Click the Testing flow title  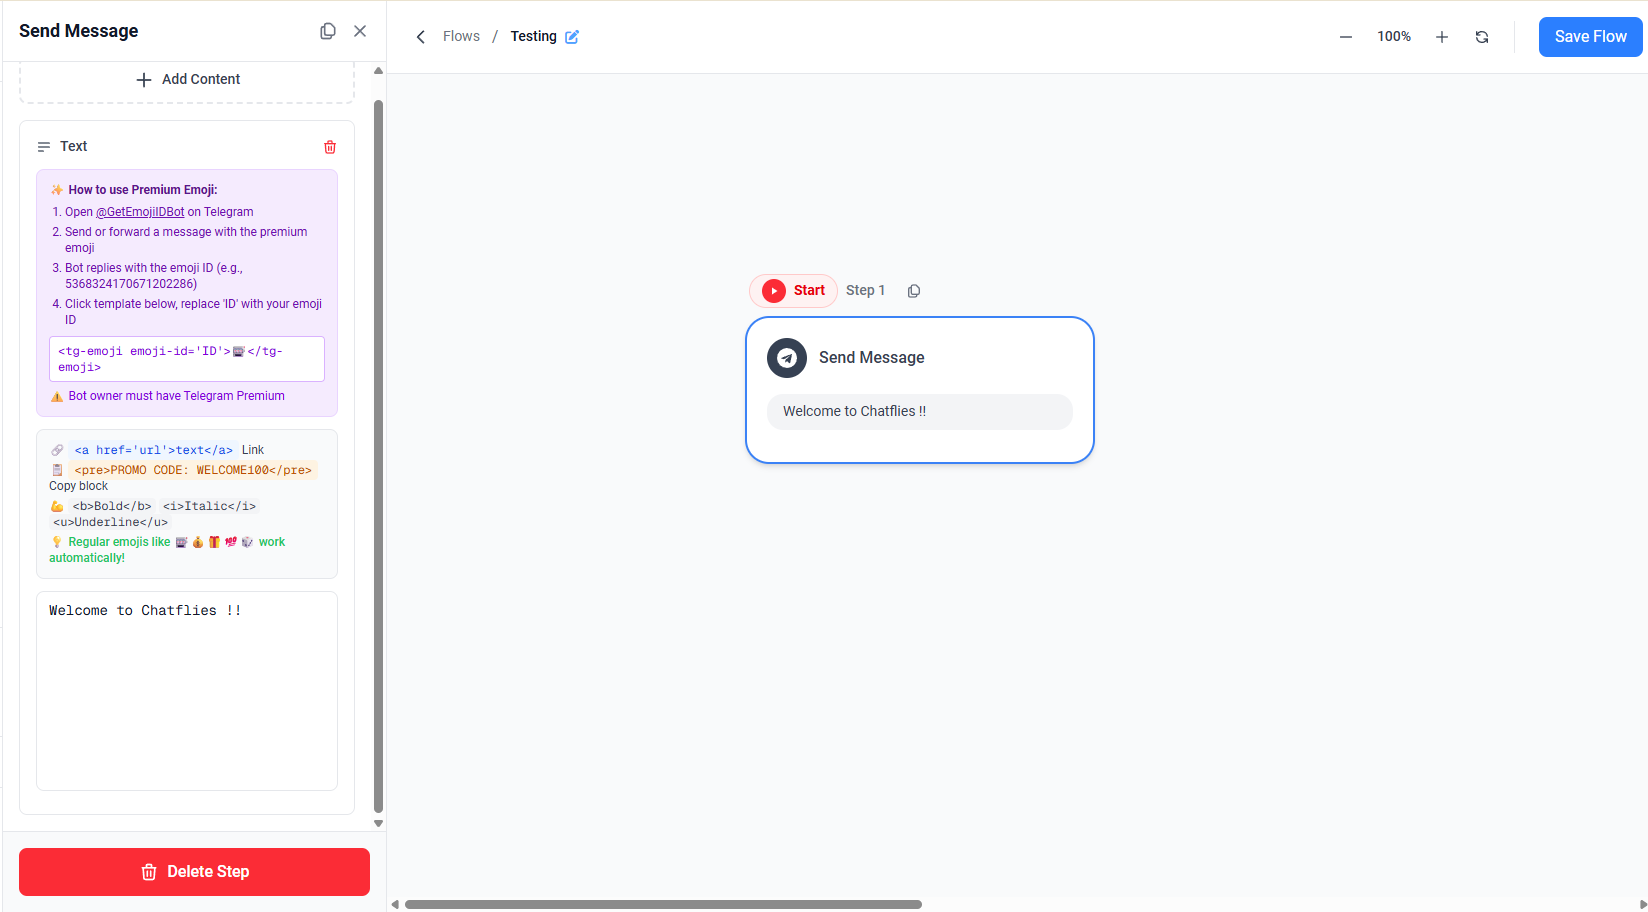(533, 36)
